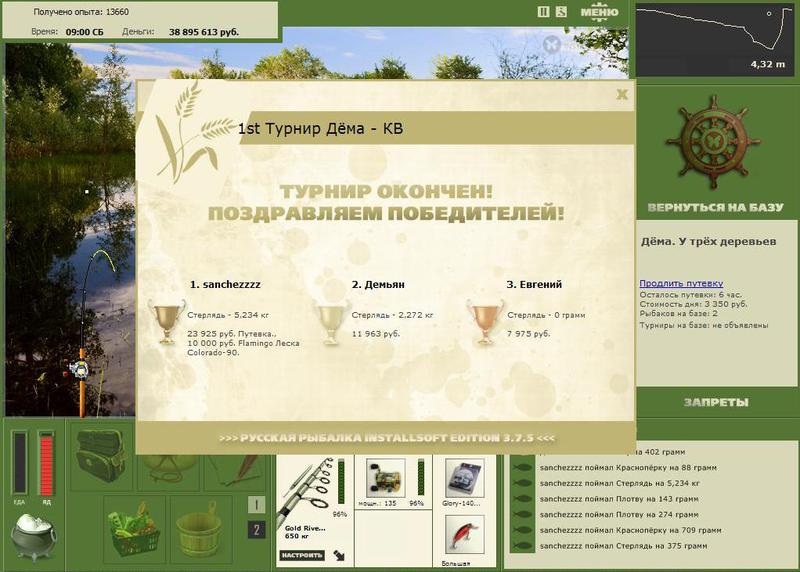Screen dimensions: 800x572
Task: Pause the game with the pause icon
Action: click(543, 12)
